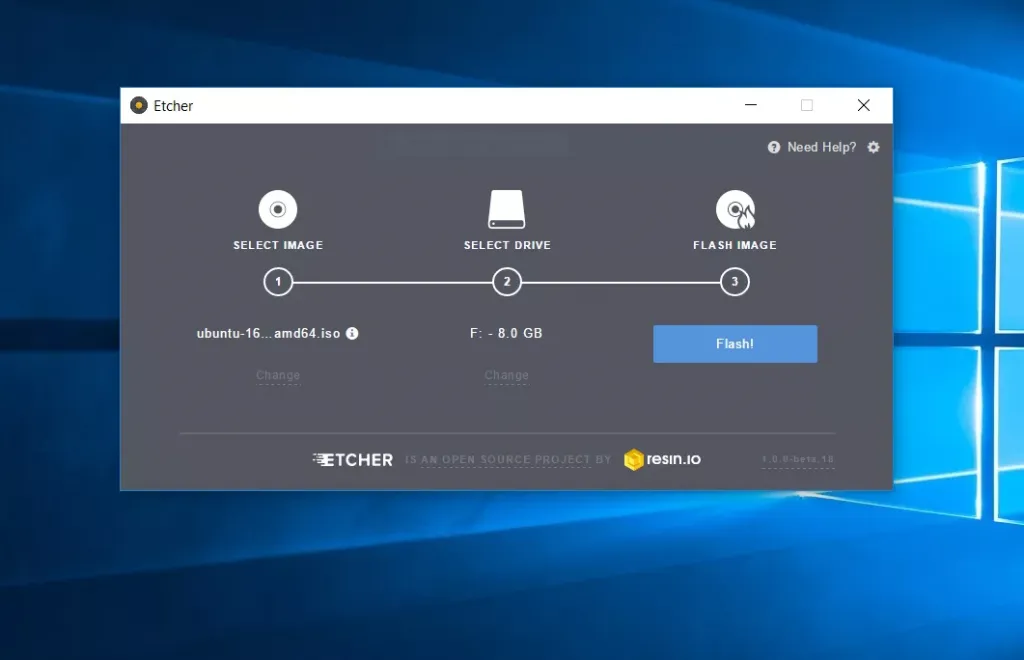Click the Select Image disc icon
The height and width of the screenshot is (660, 1024).
click(x=278, y=209)
